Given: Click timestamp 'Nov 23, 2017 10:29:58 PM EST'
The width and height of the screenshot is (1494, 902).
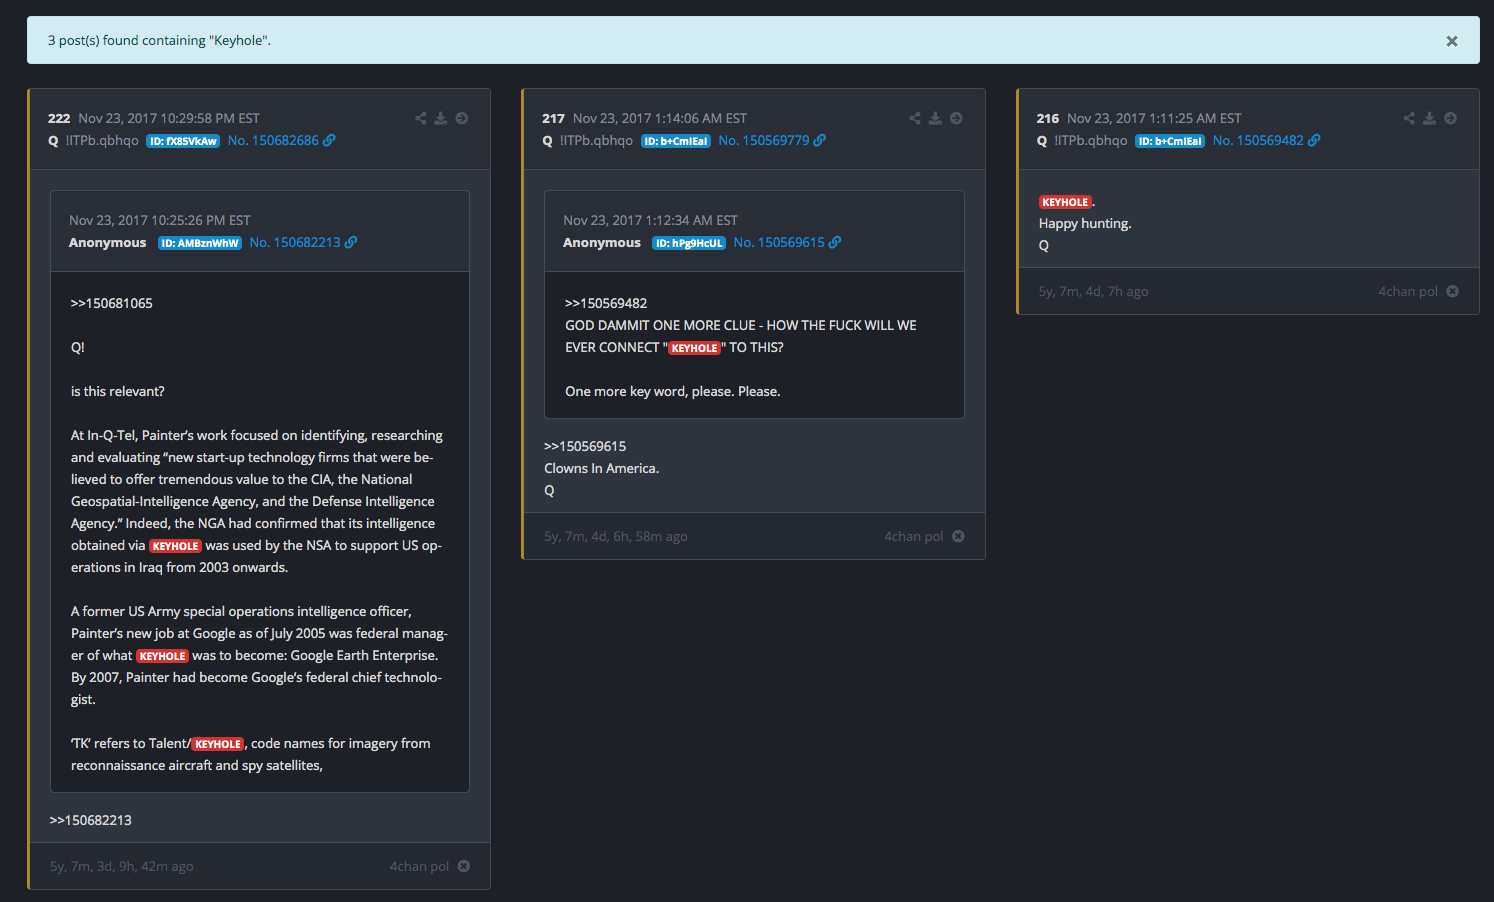Looking at the screenshot, I should (169, 119).
